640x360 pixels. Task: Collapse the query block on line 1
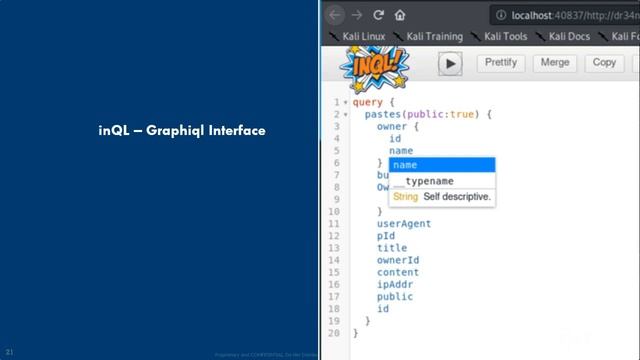point(346,102)
